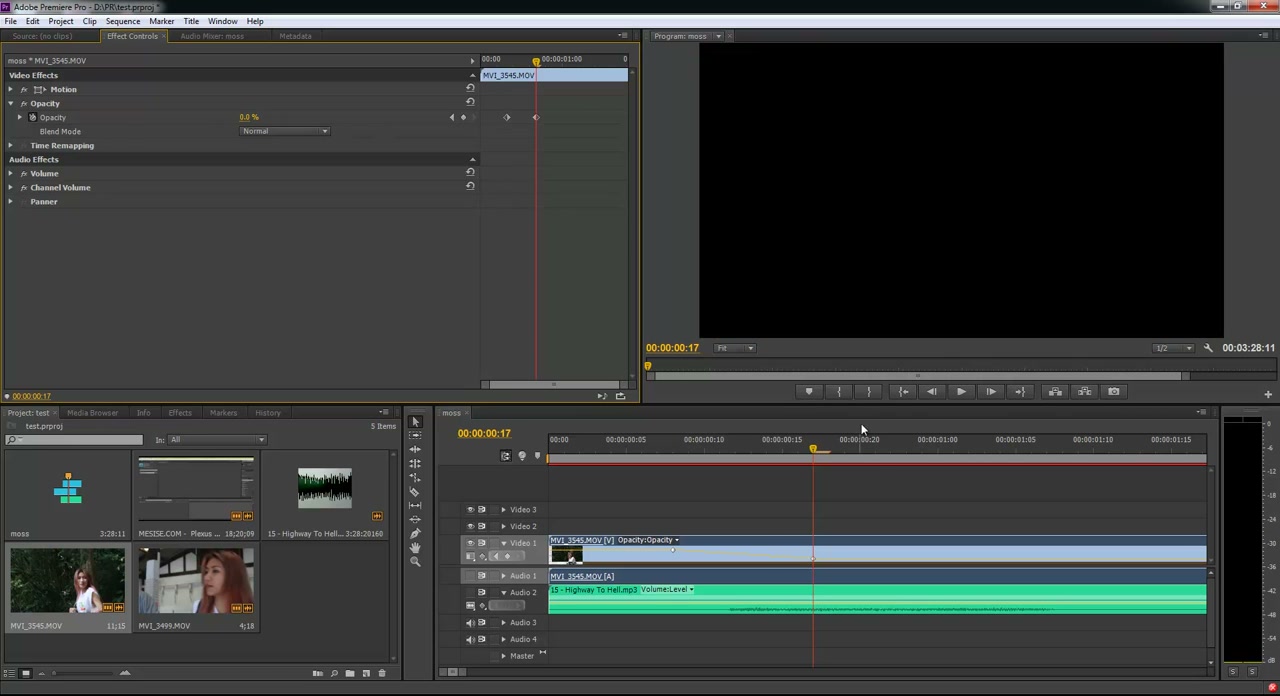Open the button editor plus icon
The width and height of the screenshot is (1280, 696).
tap(1268, 394)
